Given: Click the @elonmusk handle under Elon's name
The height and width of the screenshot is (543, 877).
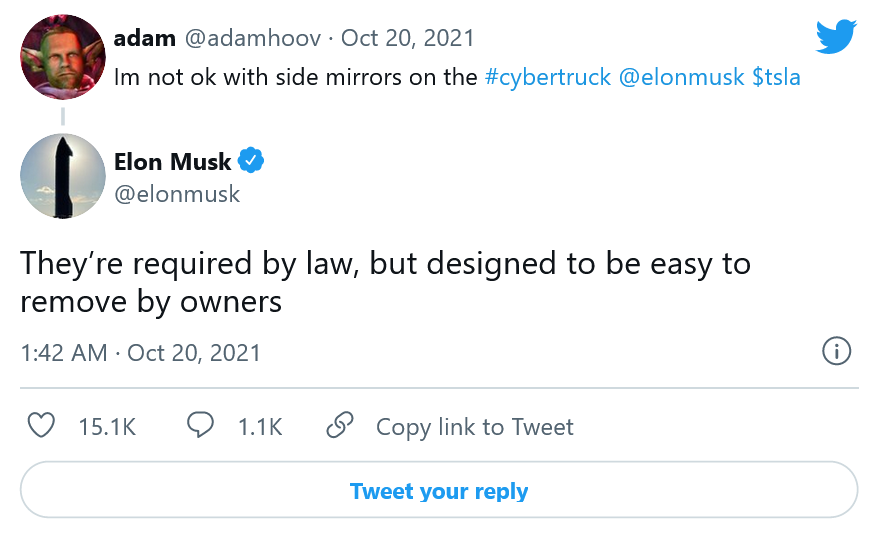Looking at the screenshot, I should point(177,193).
